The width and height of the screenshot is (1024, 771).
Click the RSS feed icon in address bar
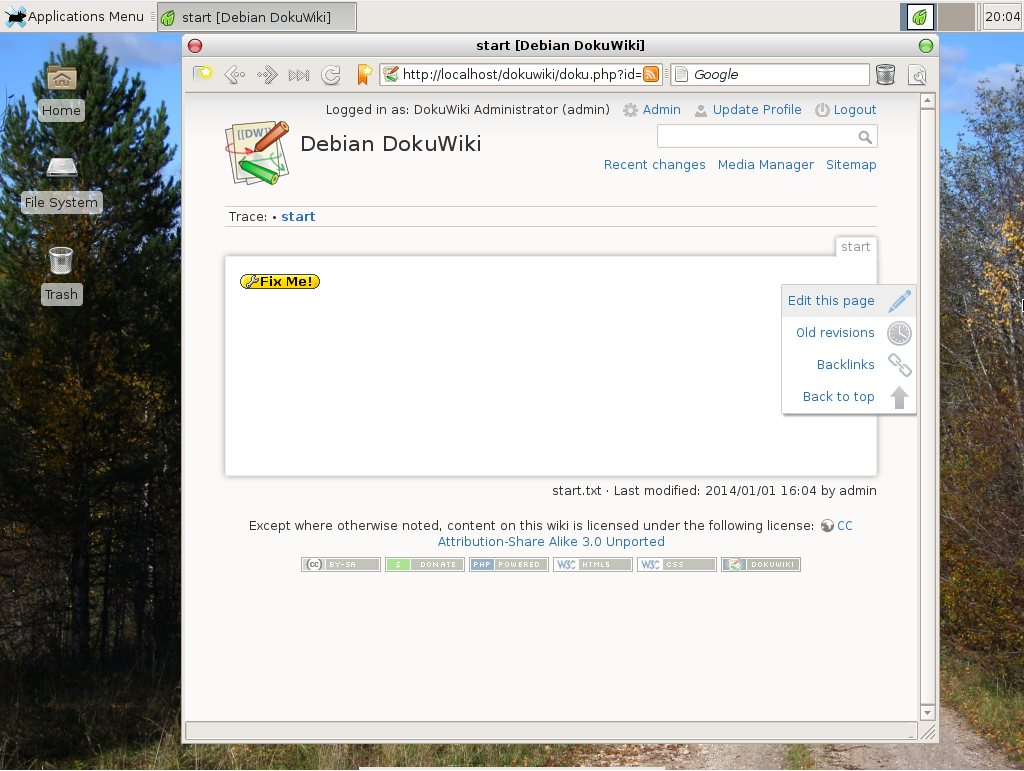click(651, 74)
